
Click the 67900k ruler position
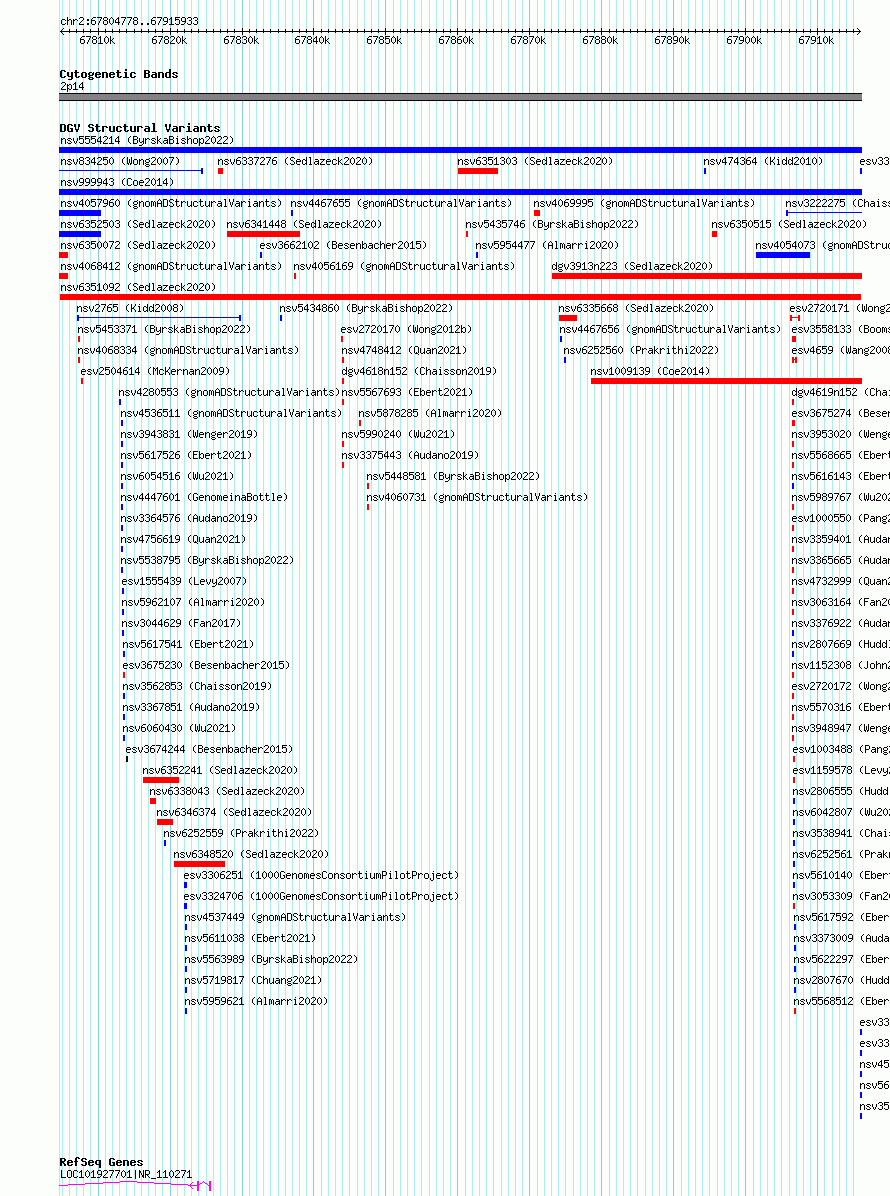click(744, 40)
